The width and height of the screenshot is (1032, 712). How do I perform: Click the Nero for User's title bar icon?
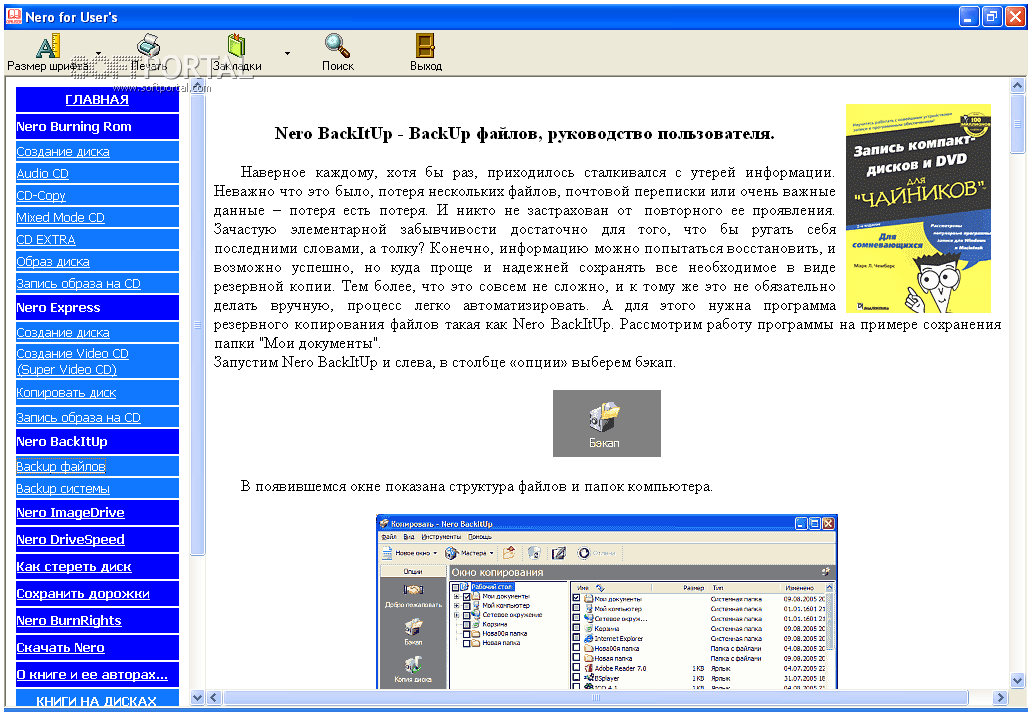point(13,16)
